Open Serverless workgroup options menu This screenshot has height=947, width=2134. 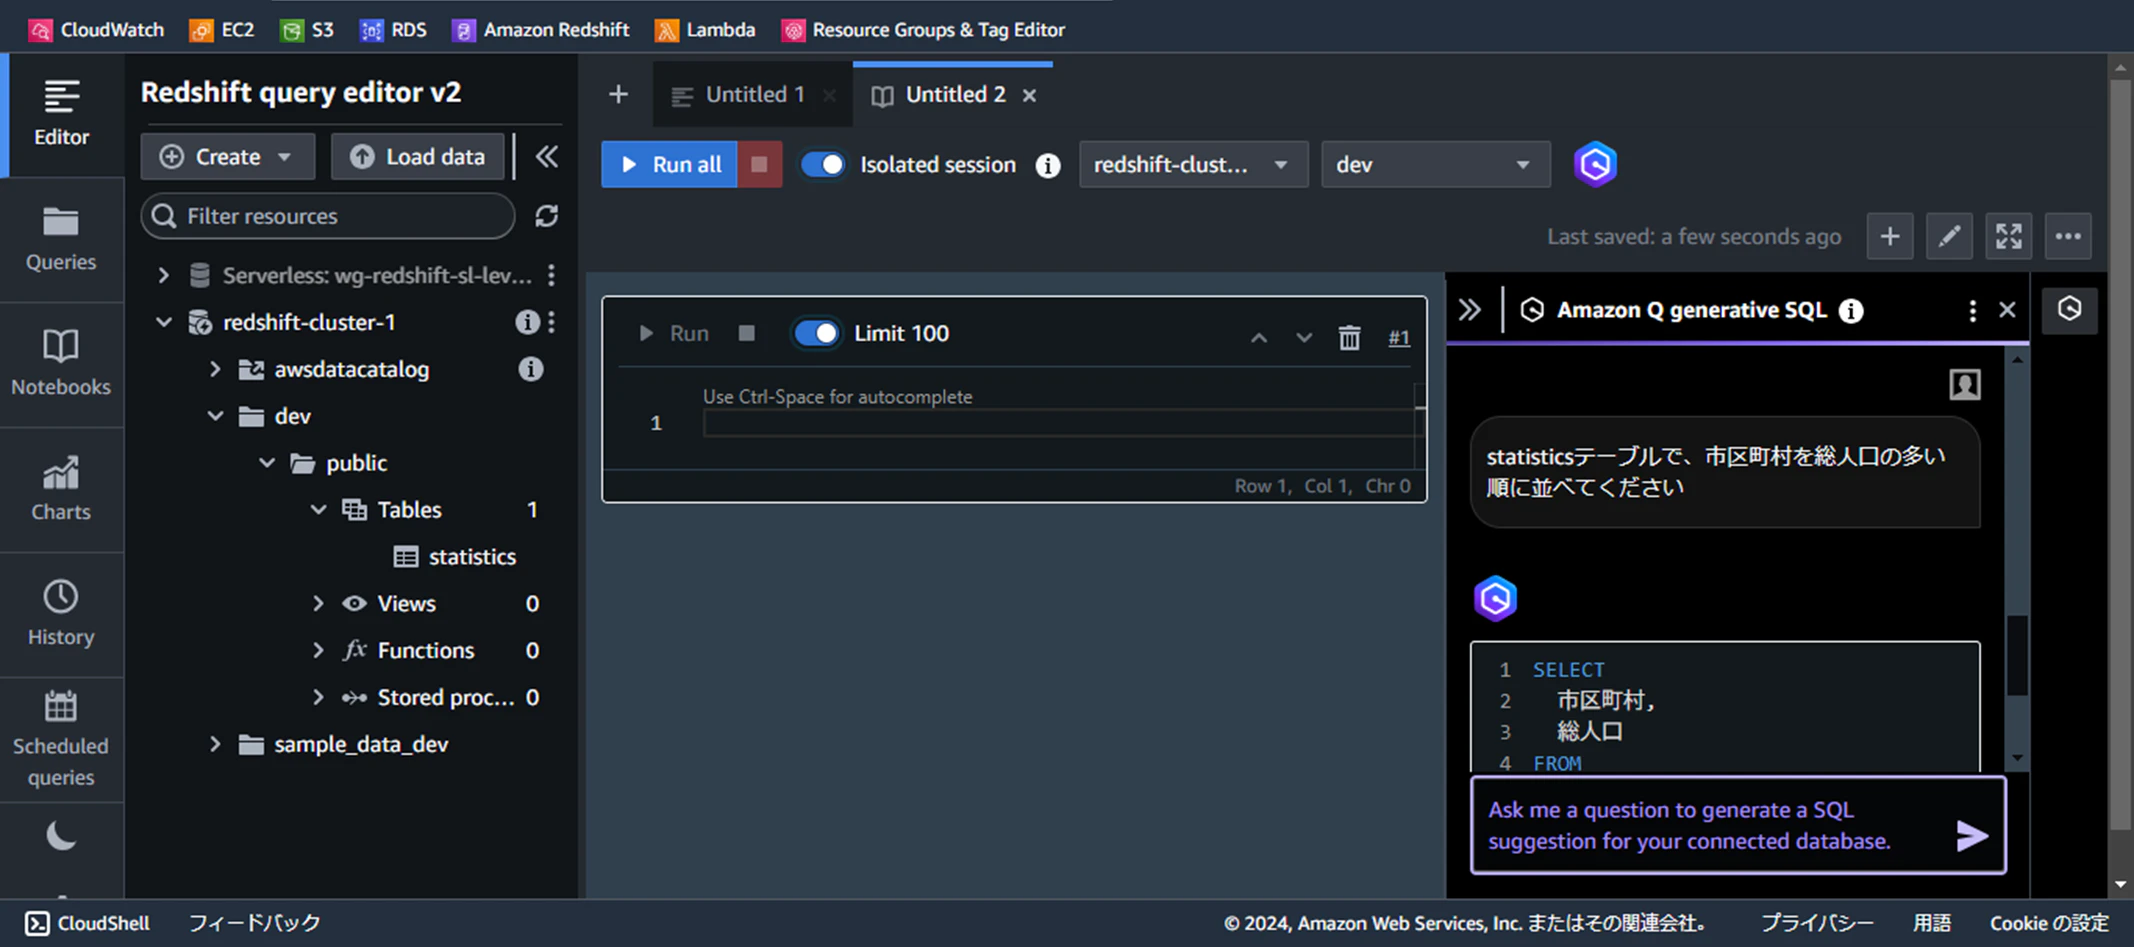[x=551, y=275]
